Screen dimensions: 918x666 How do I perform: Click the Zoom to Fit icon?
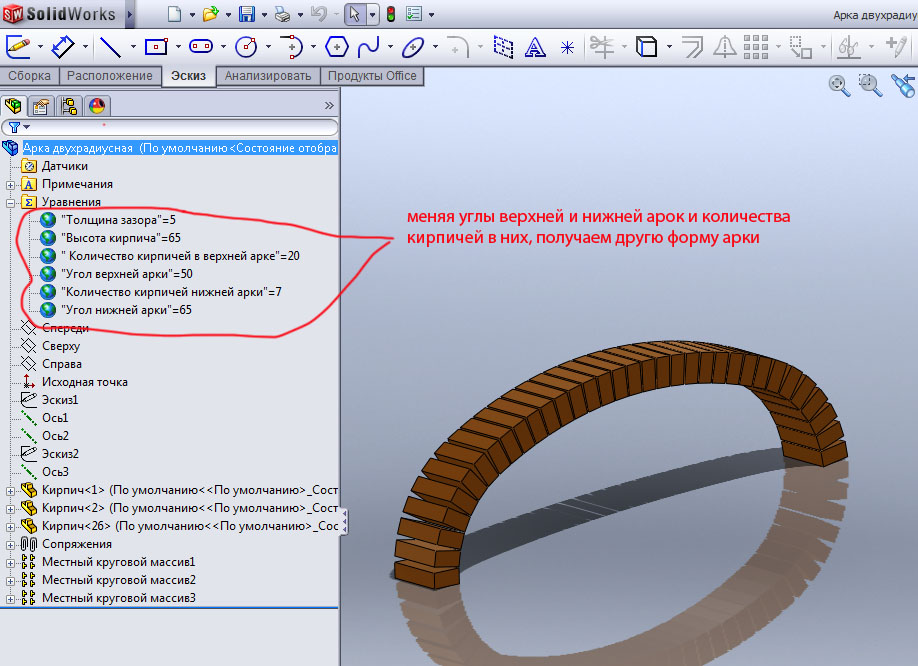(839, 86)
